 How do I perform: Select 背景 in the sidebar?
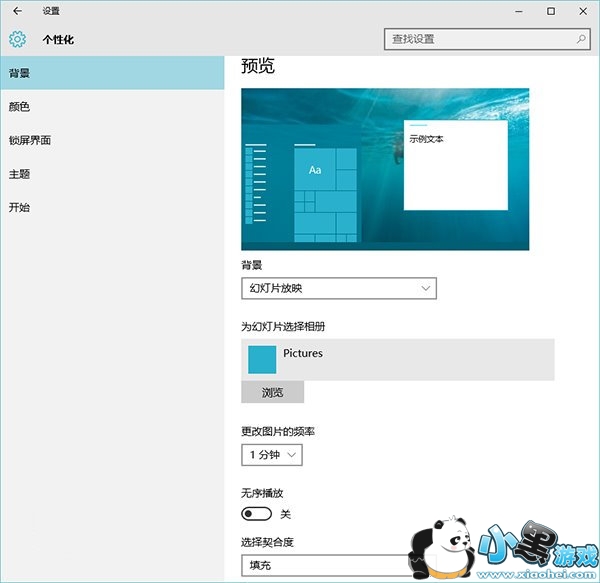(112, 73)
